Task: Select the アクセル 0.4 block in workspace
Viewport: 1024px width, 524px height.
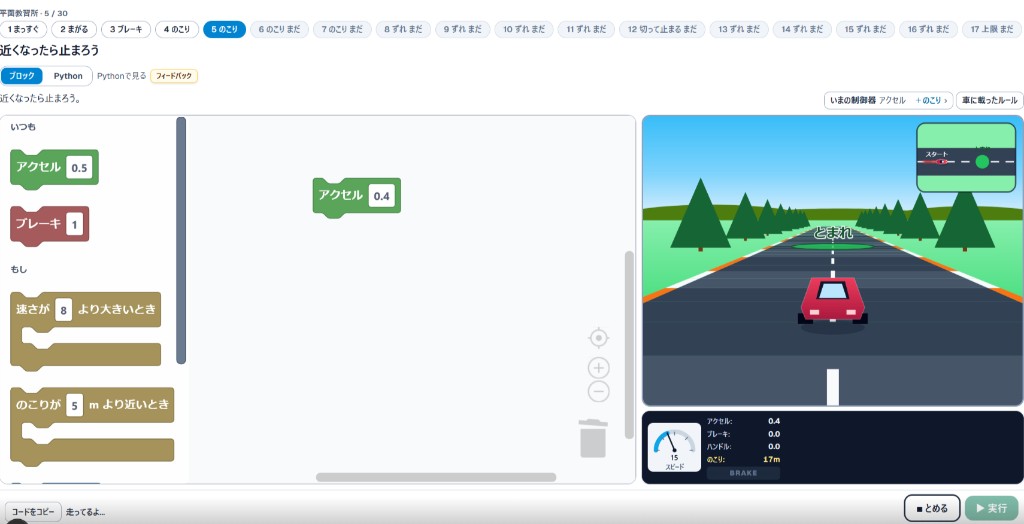Action: [340, 195]
